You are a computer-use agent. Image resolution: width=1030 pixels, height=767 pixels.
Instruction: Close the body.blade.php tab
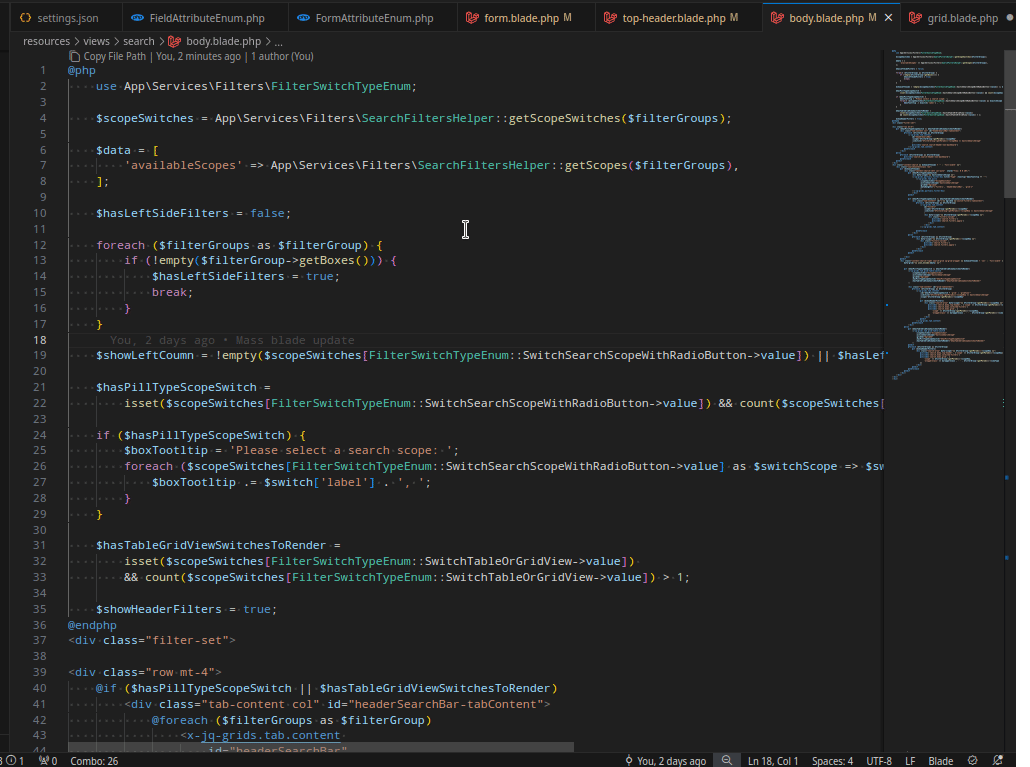pos(886,18)
